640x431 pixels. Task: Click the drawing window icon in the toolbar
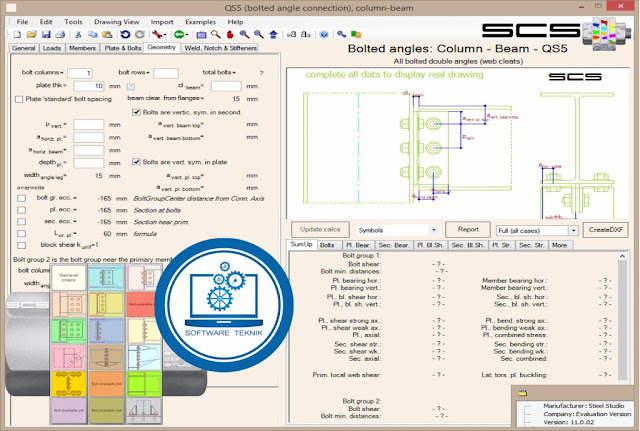(202, 34)
